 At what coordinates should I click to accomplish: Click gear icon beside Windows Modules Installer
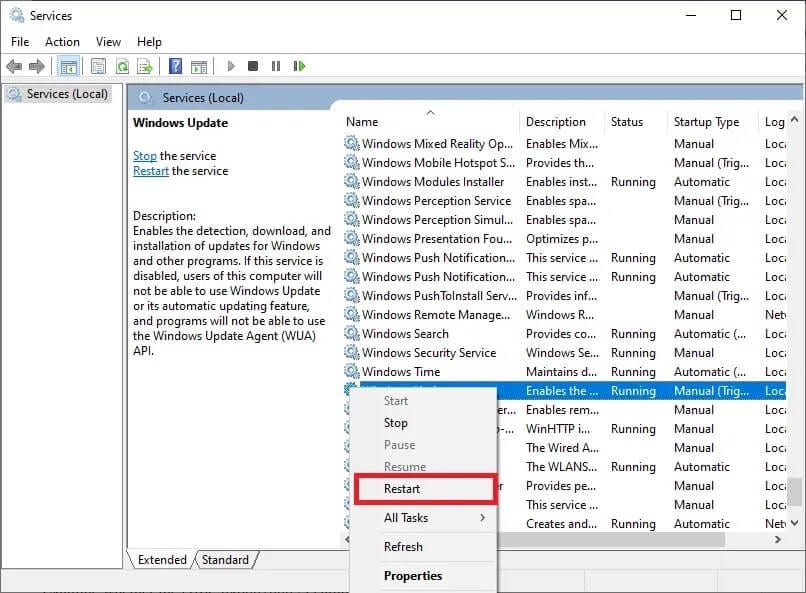(352, 181)
